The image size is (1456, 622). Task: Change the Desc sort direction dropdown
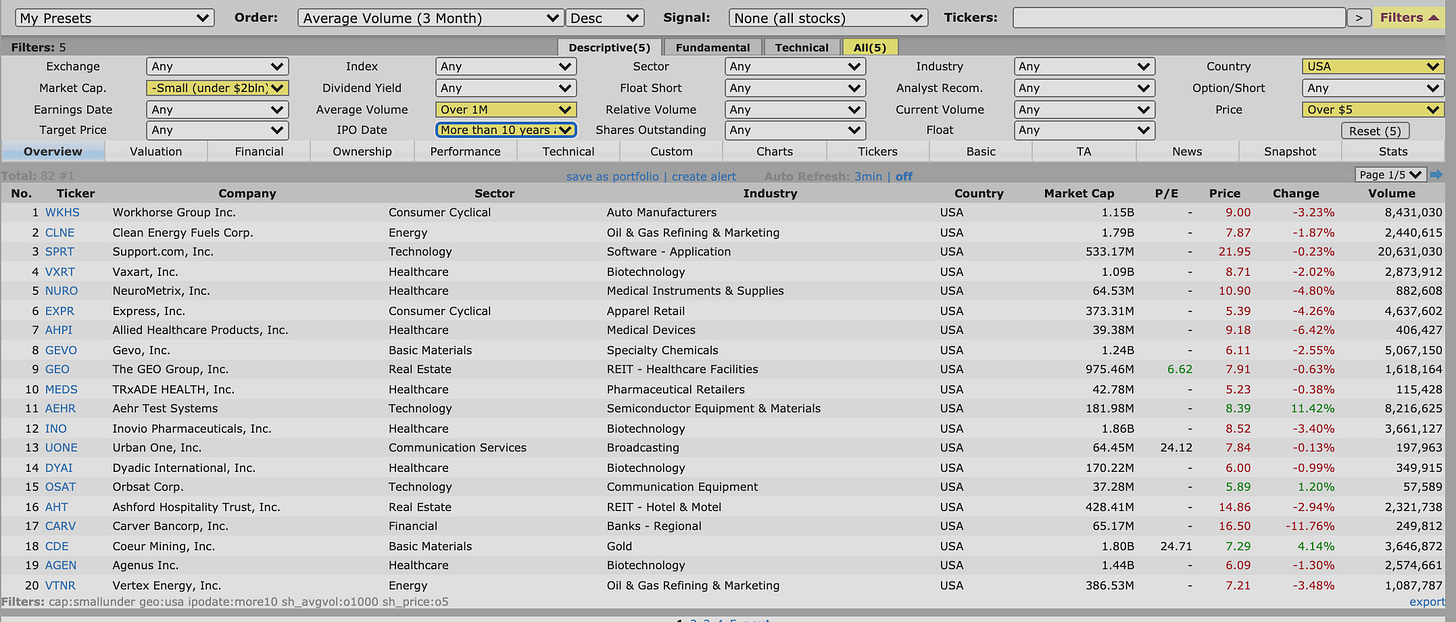coord(605,18)
